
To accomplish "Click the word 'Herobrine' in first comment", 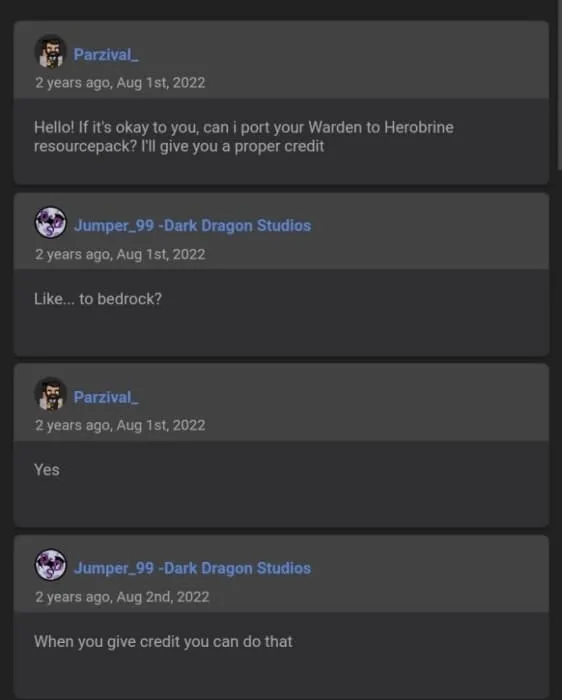I will pos(419,127).
